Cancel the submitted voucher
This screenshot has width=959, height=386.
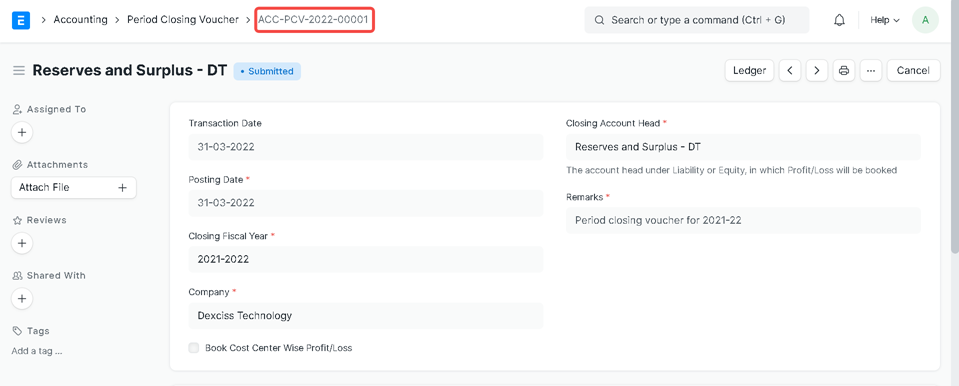[913, 70]
